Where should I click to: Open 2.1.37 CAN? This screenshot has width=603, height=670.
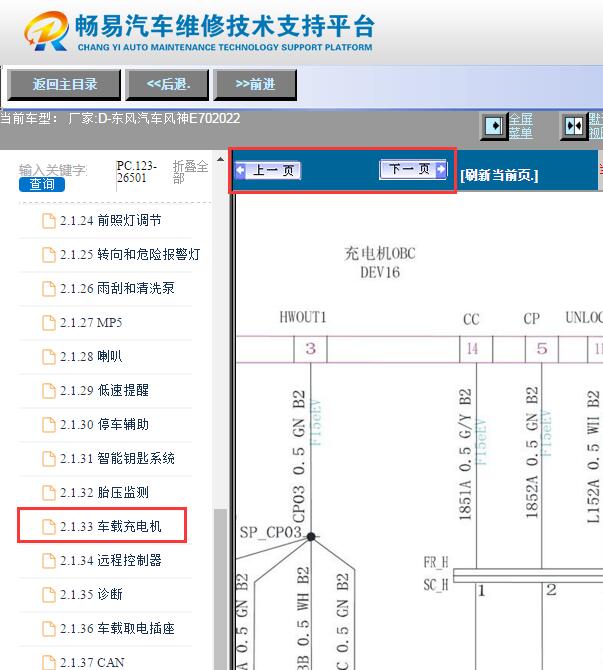pos(92,662)
